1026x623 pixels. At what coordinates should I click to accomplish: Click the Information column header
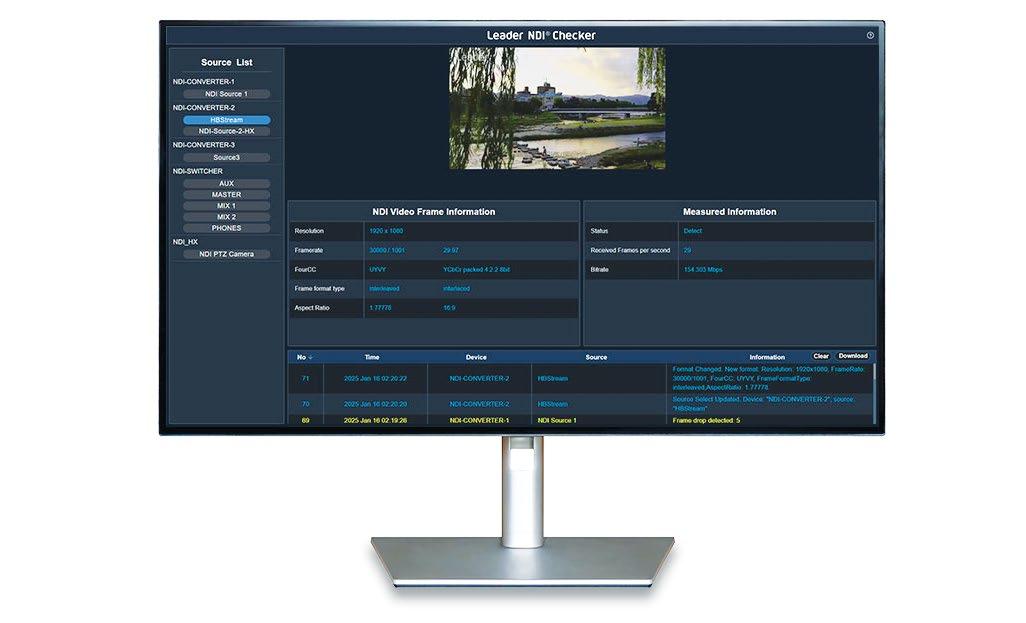click(x=767, y=357)
